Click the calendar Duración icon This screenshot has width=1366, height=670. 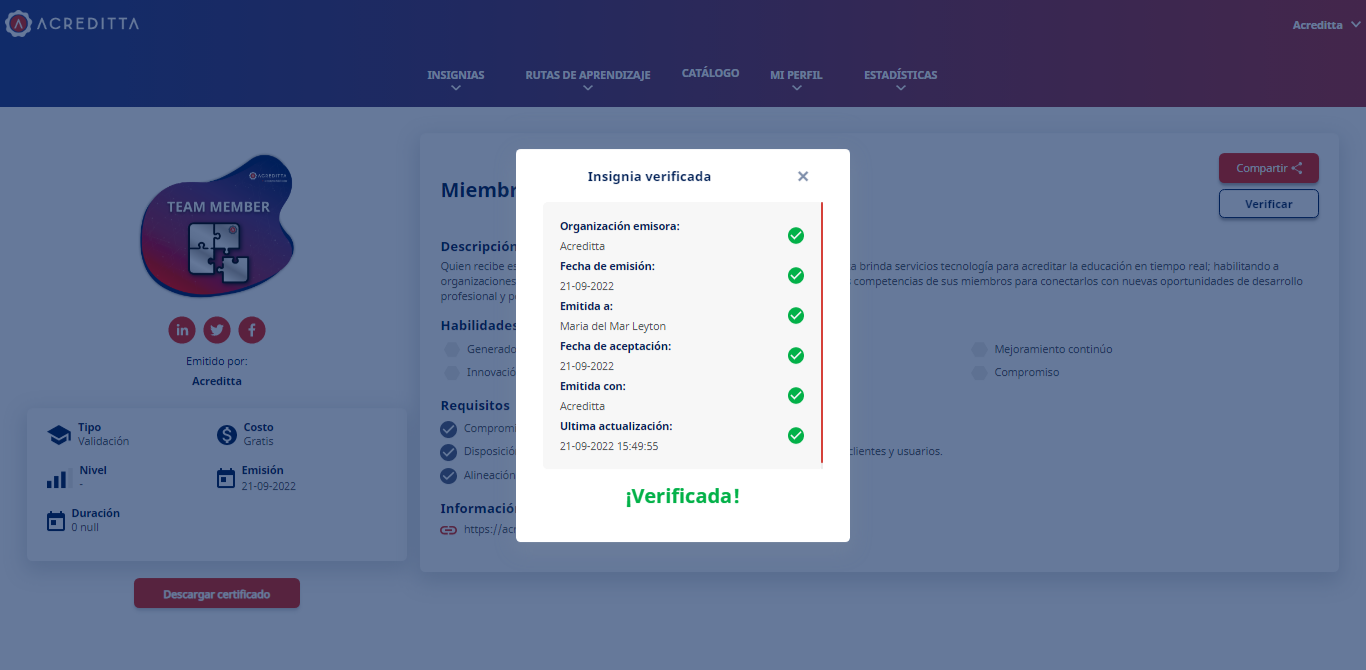click(56, 521)
